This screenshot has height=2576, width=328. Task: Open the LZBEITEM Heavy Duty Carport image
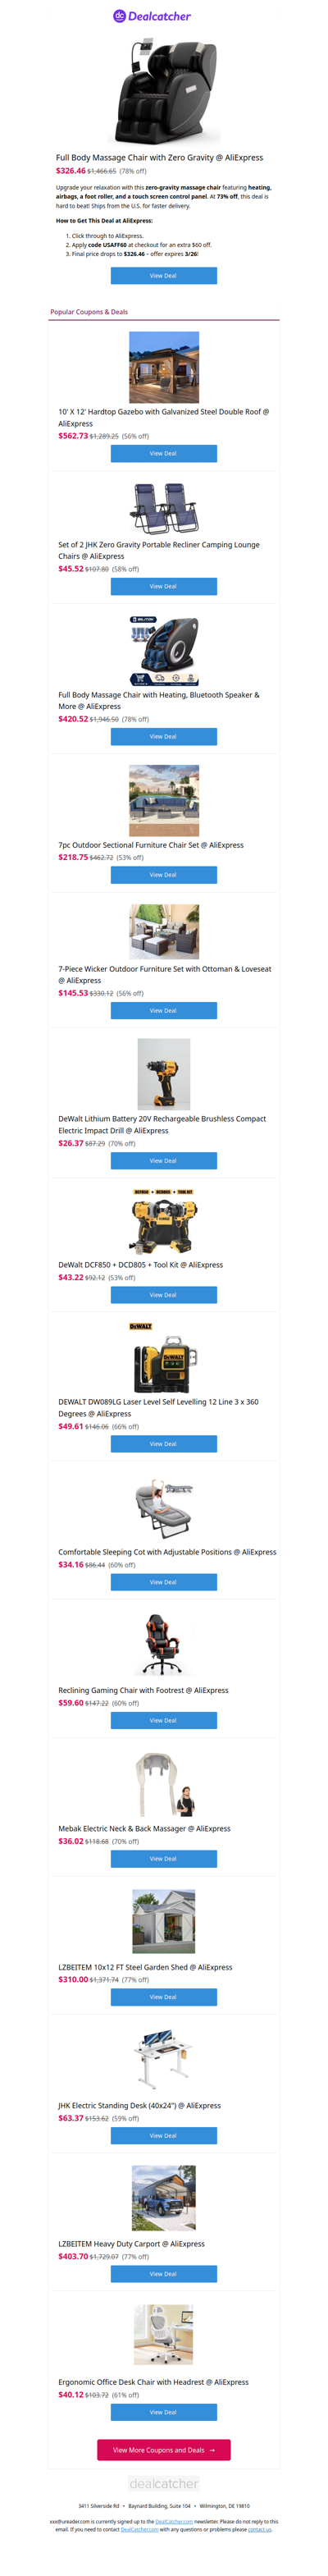coord(164,2198)
